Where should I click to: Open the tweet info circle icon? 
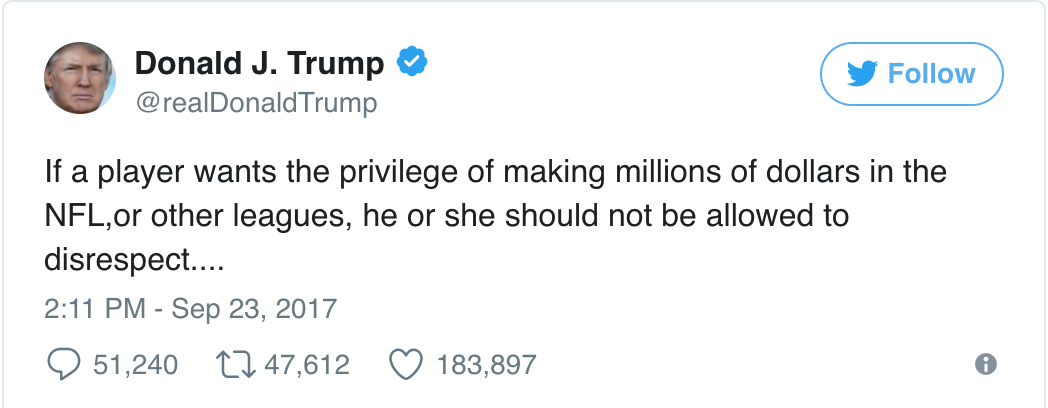pyautogui.click(x=985, y=364)
